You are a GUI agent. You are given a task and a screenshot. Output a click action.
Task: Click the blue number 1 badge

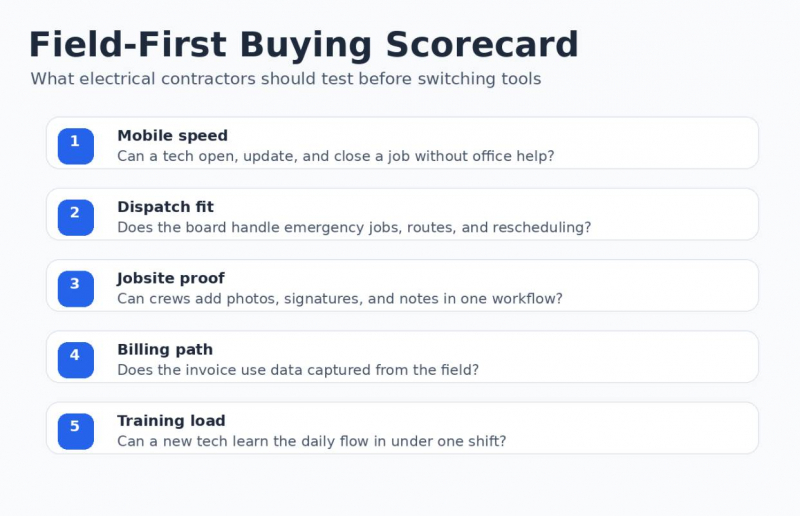coord(76,146)
